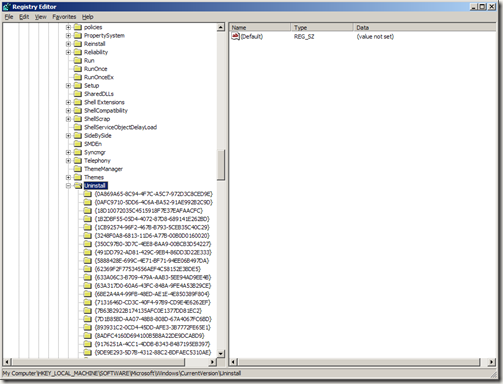Expand the Syncmgr key
The height and width of the screenshot is (384, 503).
tap(68, 152)
